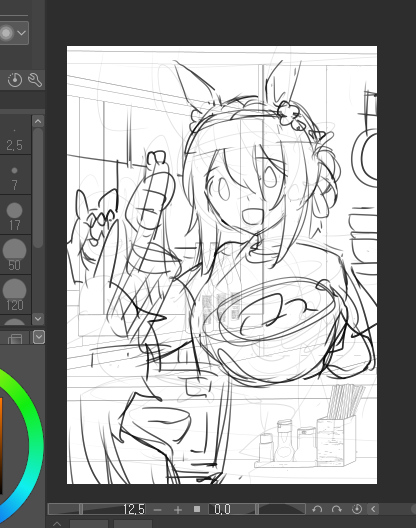Viewport: 416px width, 528px height.
Task: Select the 7 brush size preset
Action: click(x=14, y=175)
